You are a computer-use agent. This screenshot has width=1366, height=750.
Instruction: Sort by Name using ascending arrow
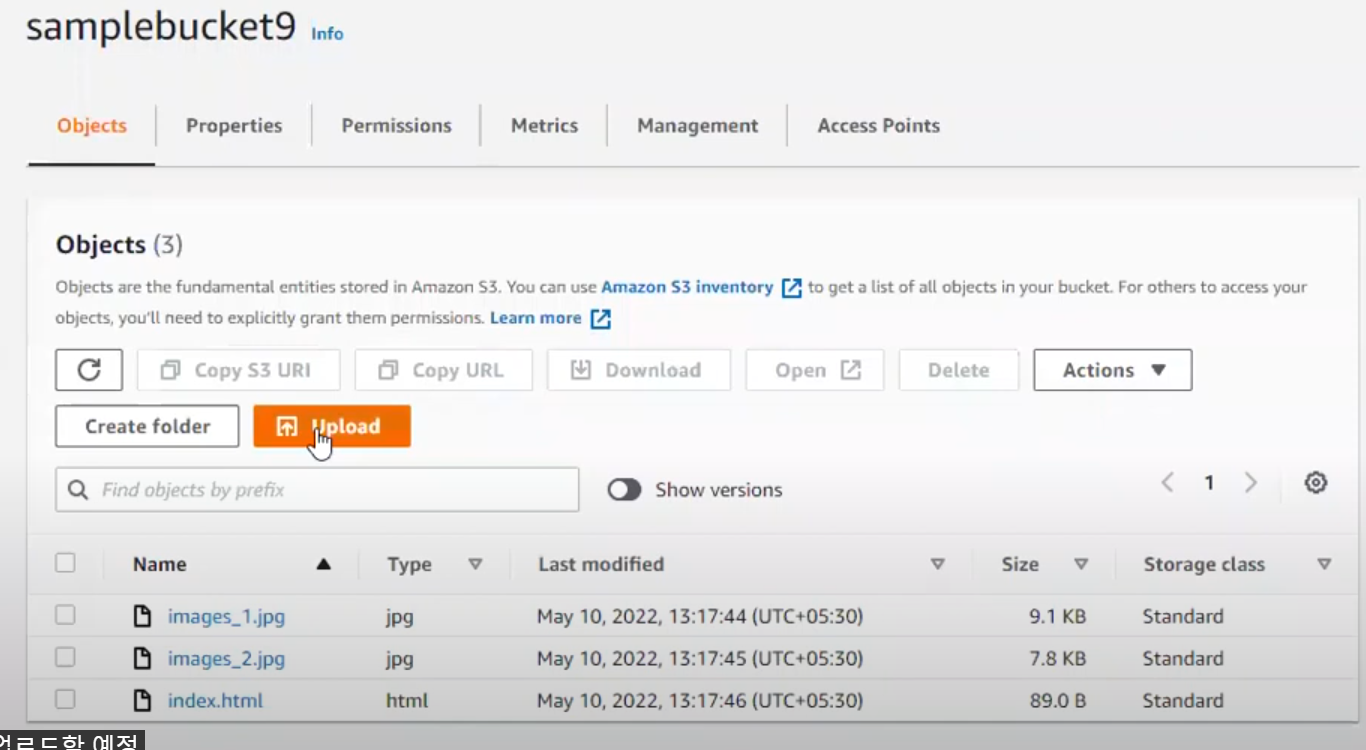(x=323, y=564)
